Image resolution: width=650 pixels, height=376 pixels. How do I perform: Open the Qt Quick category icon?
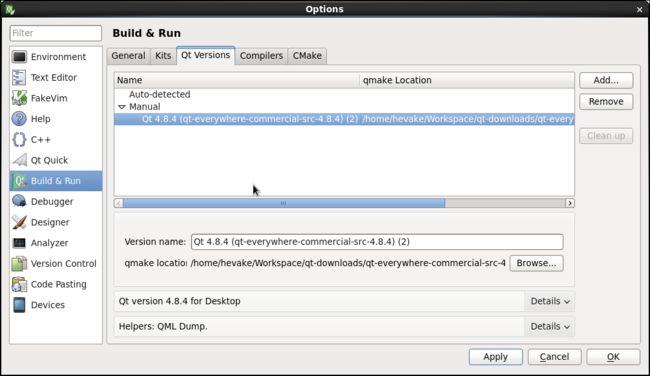coord(19,160)
